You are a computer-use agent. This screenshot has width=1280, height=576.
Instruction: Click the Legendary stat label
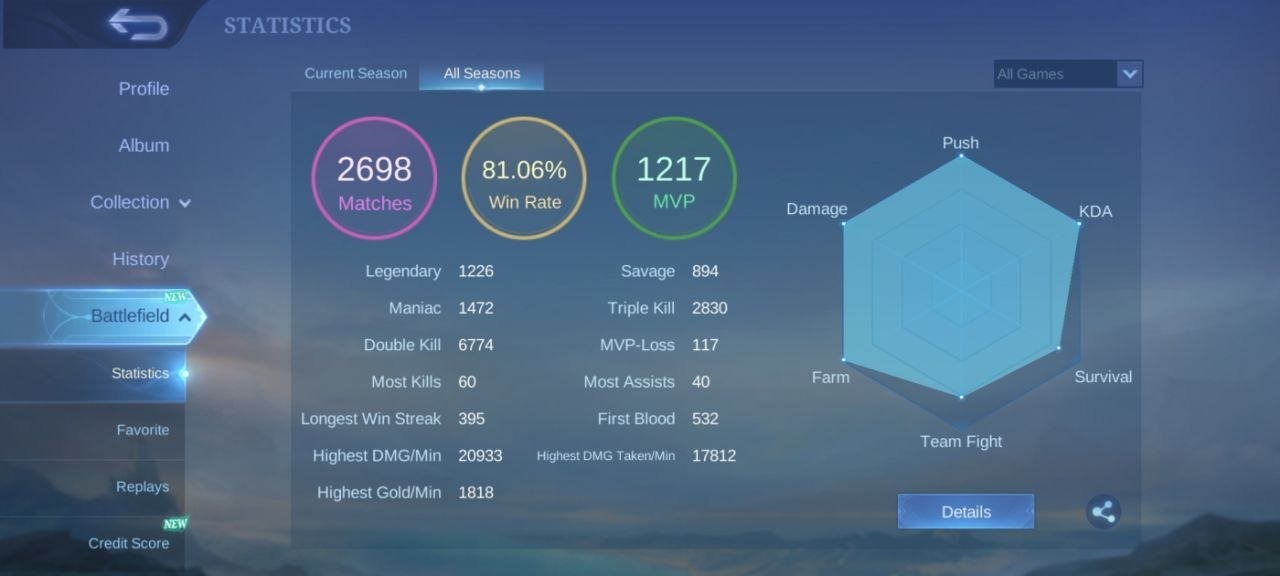(403, 272)
